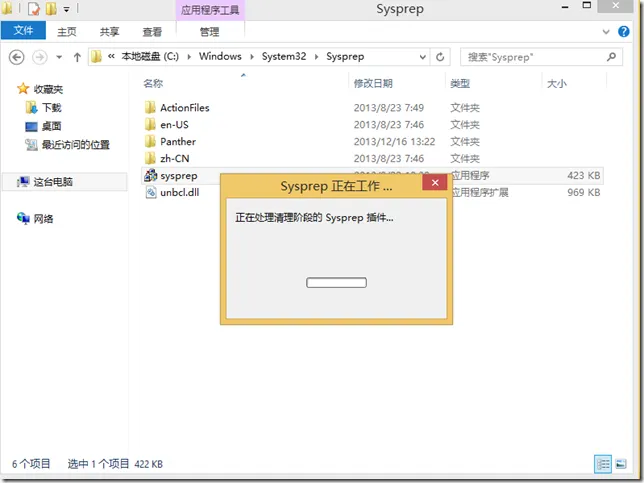Click Windows in the address path

pos(220,57)
